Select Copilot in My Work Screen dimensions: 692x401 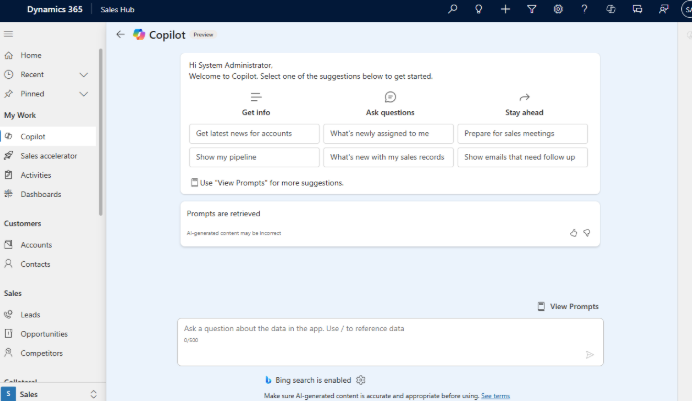pos(48,136)
